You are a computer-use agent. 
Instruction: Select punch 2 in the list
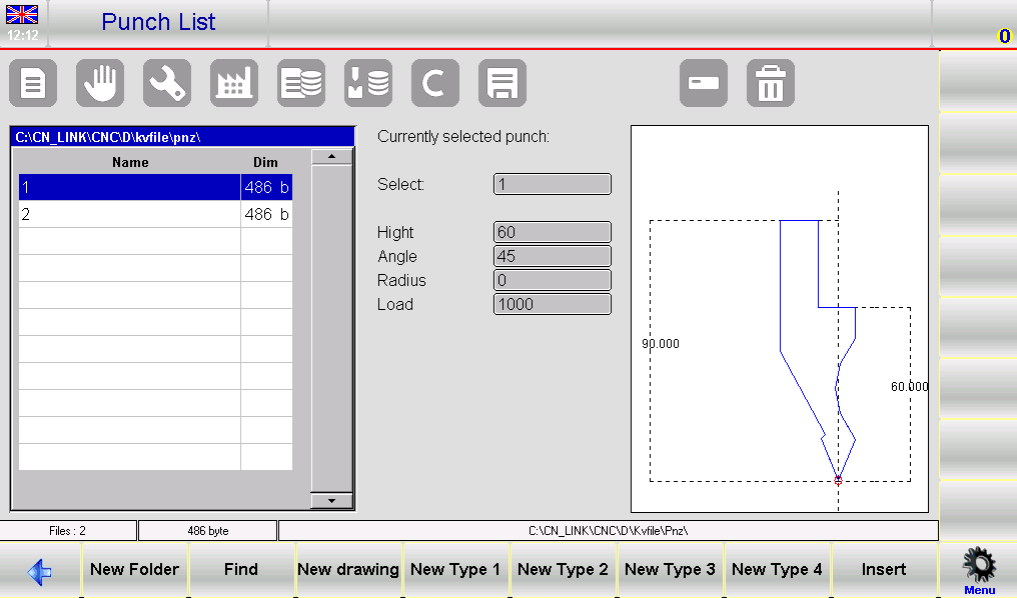pyautogui.click(x=130, y=214)
